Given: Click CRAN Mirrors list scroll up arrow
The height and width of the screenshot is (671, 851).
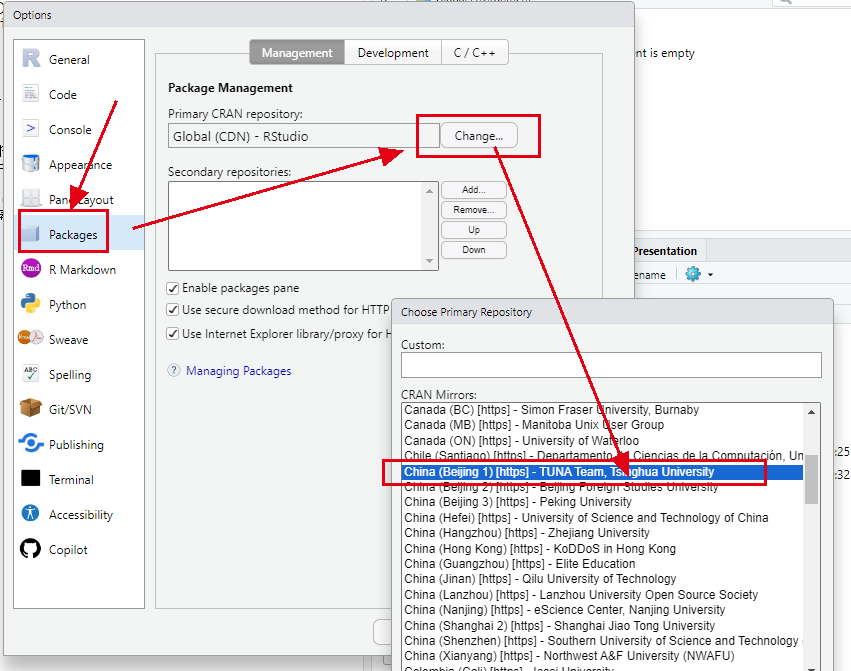Looking at the screenshot, I should coord(811,412).
